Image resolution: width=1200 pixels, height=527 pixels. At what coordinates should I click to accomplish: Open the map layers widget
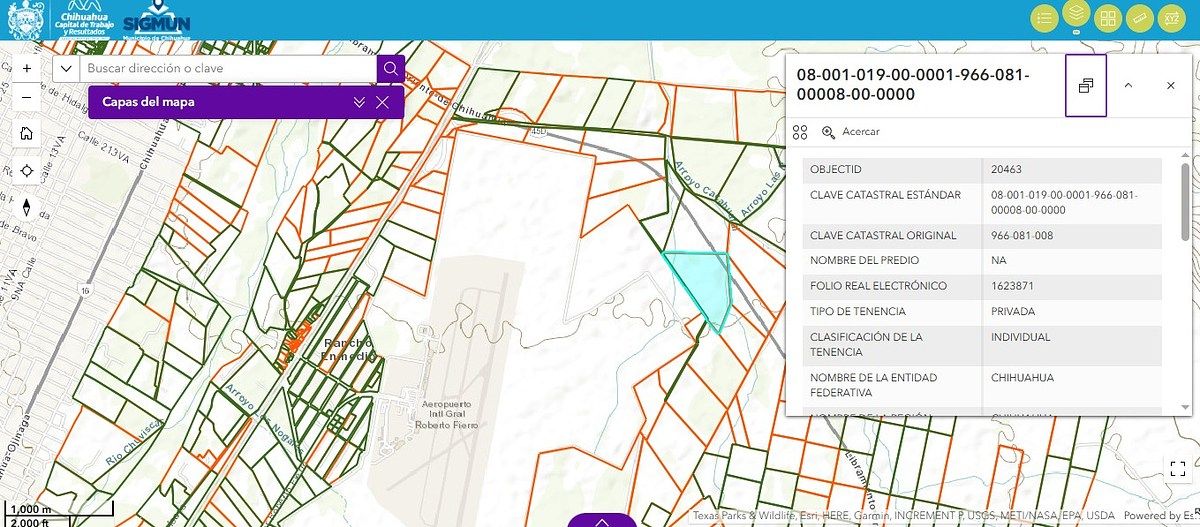pos(1076,18)
